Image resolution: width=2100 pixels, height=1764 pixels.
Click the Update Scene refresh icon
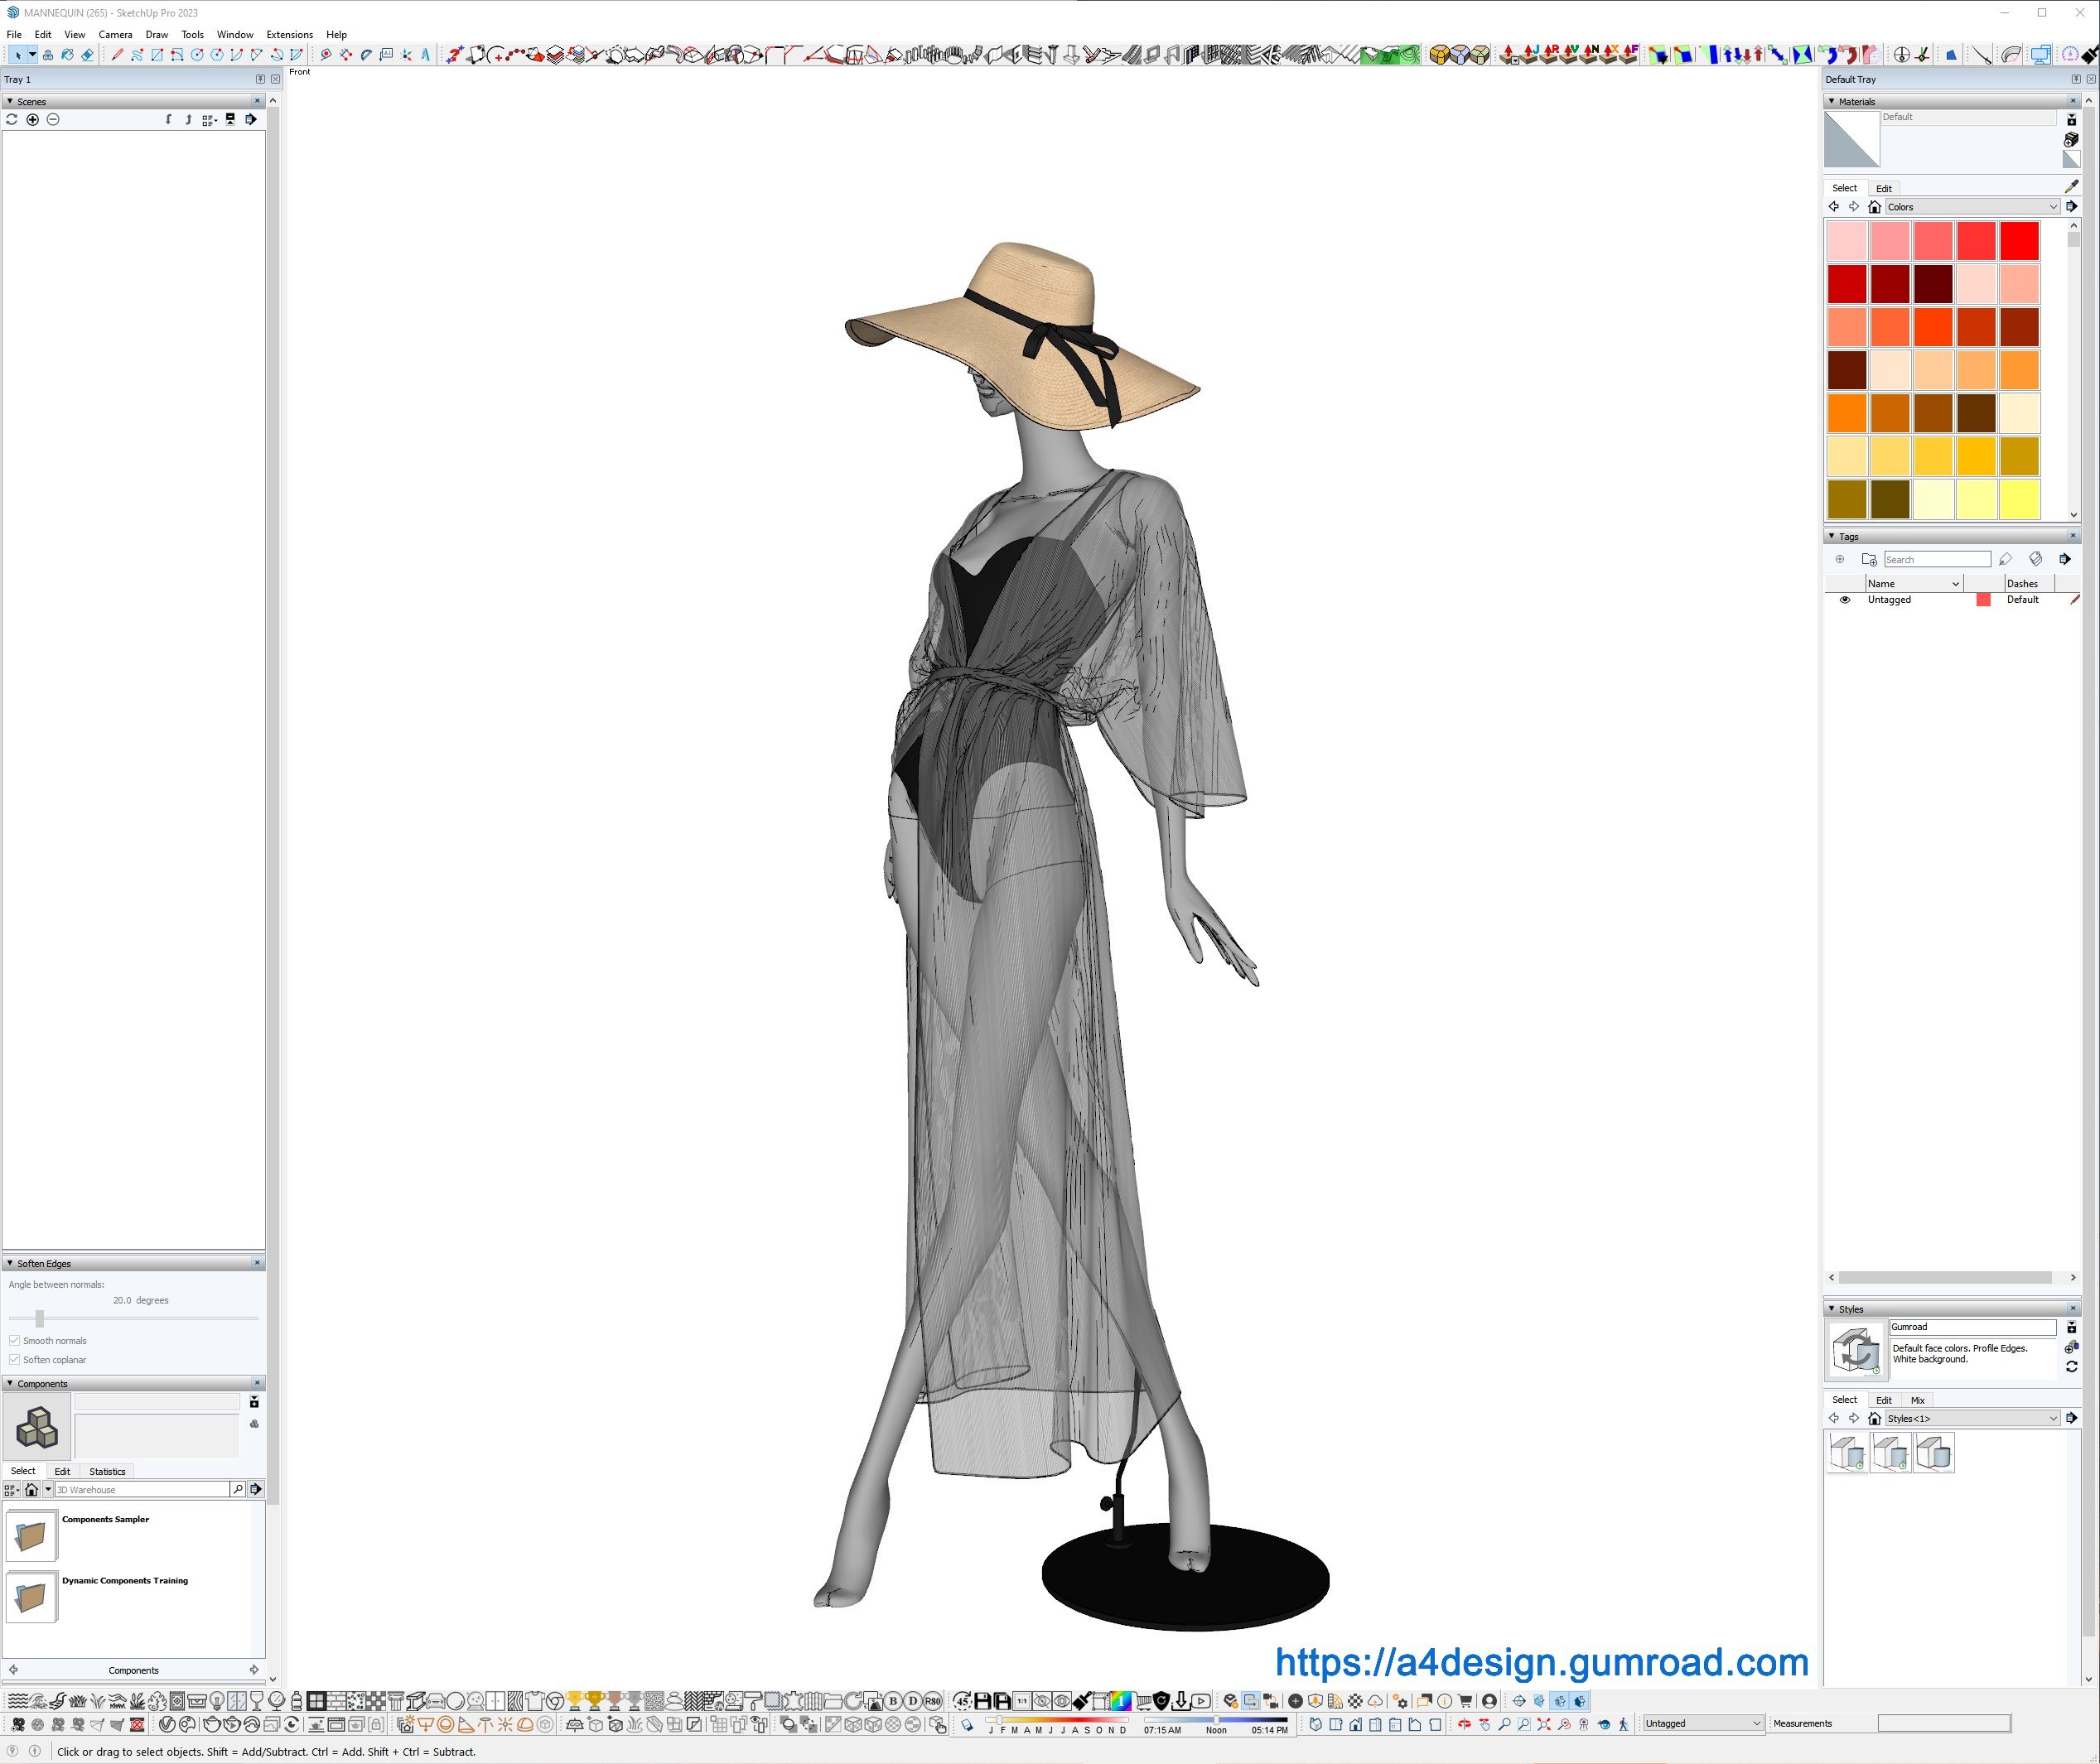tap(12, 119)
